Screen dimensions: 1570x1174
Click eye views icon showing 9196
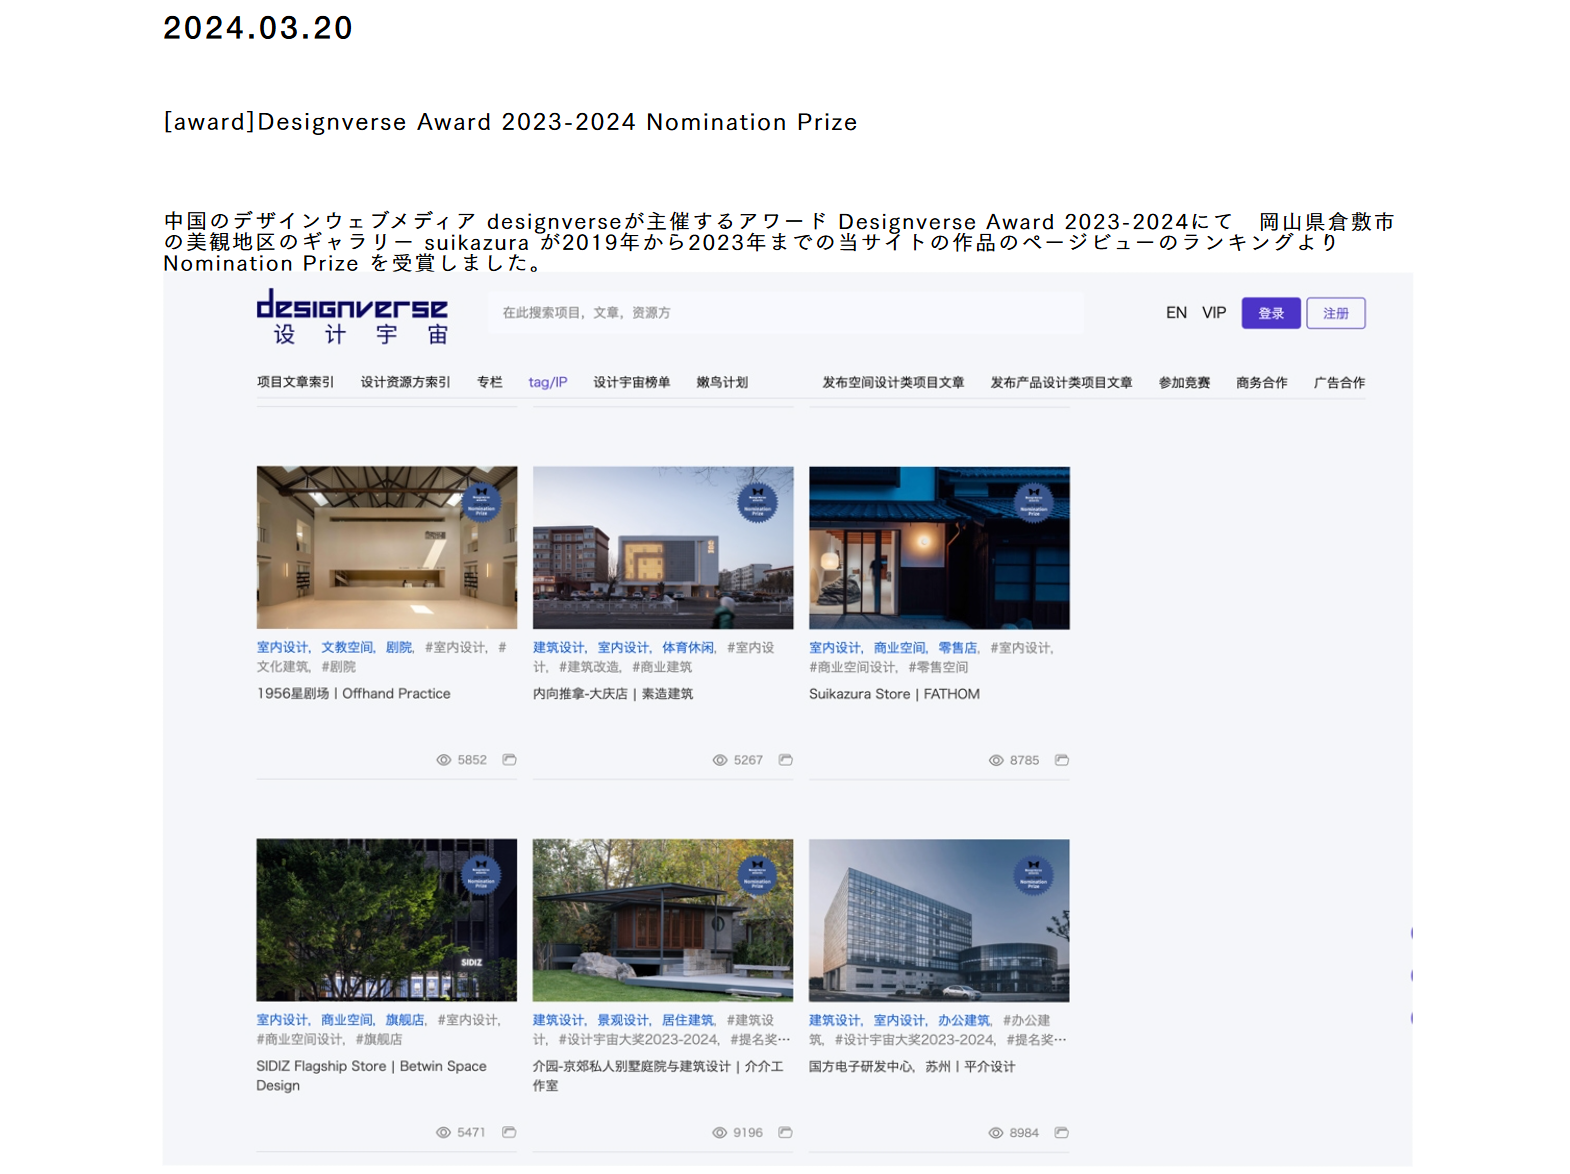[x=720, y=1132]
